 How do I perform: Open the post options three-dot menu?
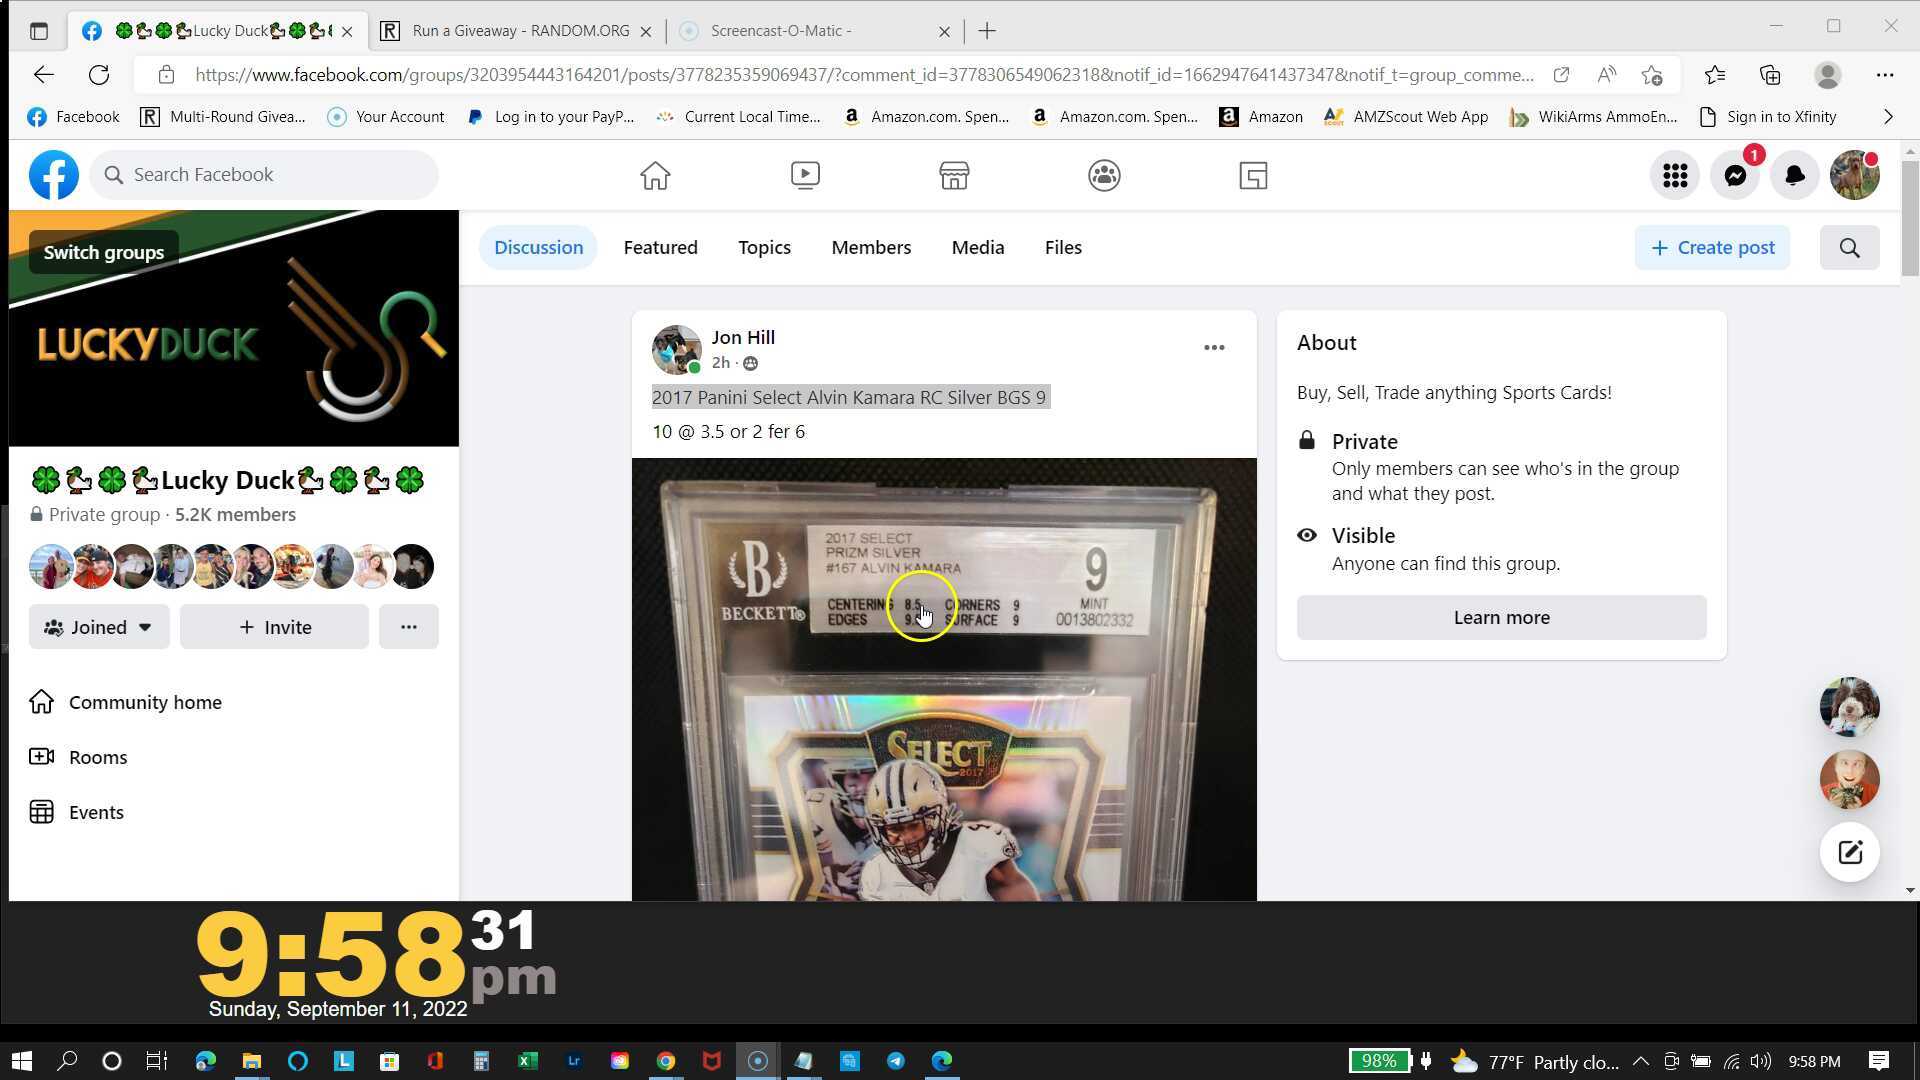click(1214, 348)
